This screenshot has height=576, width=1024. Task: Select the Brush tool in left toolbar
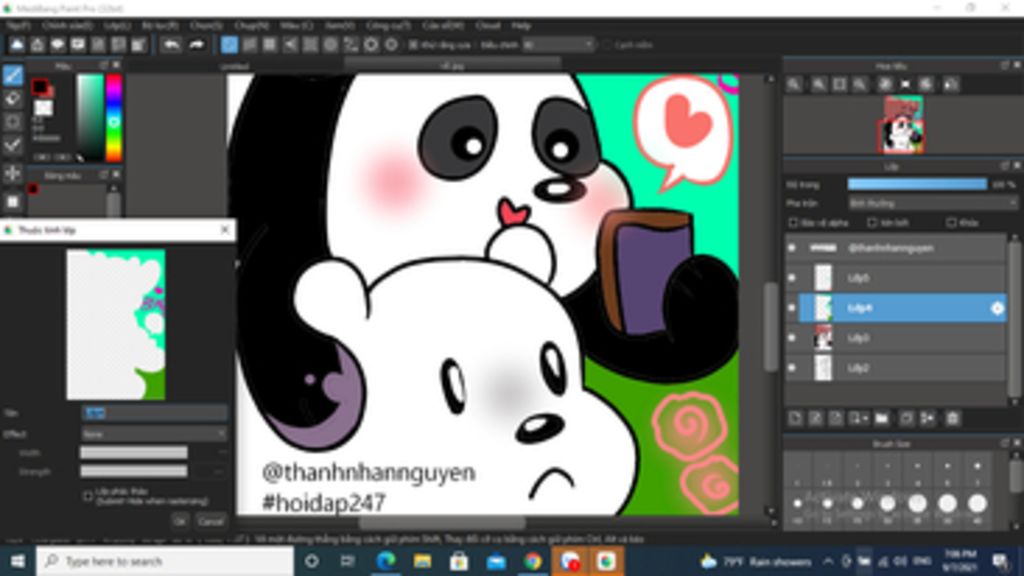click(x=13, y=75)
